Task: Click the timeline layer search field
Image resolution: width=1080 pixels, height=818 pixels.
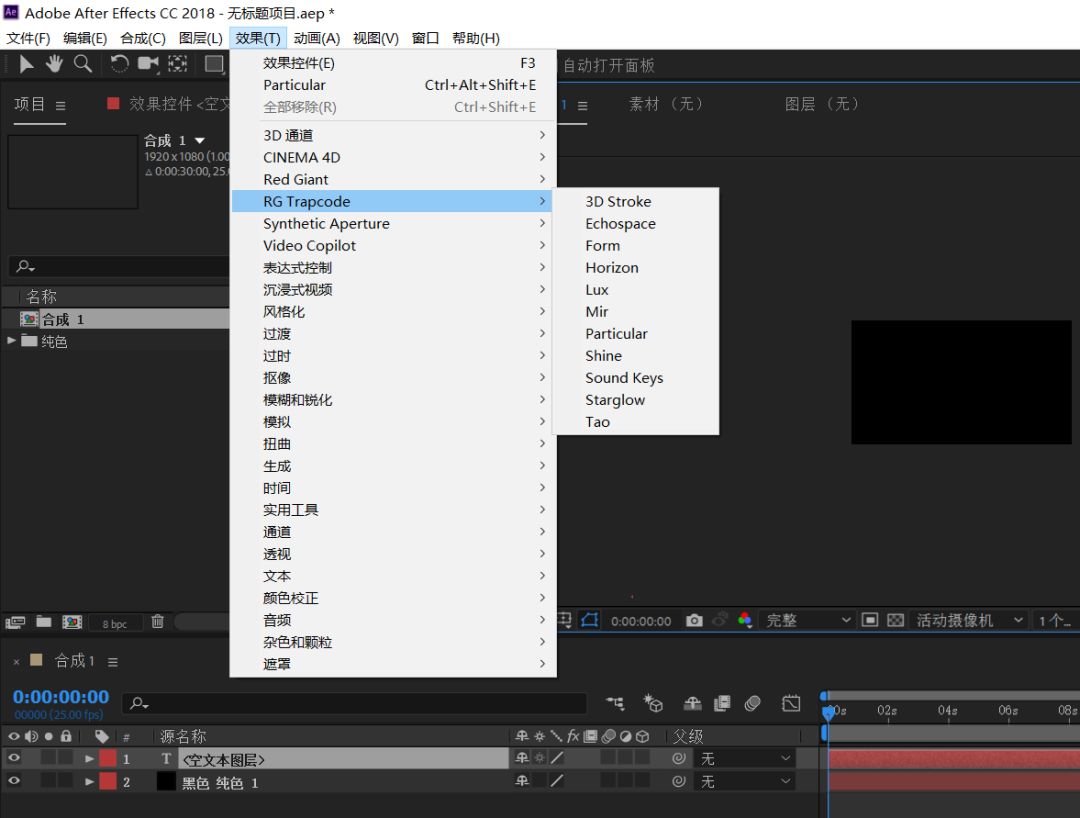Action: pyautogui.click(x=355, y=703)
